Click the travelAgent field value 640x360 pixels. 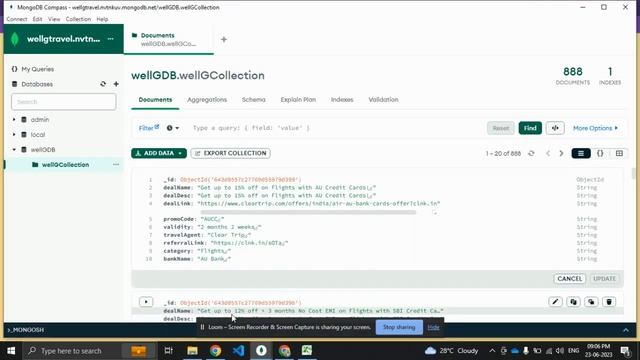229,235
